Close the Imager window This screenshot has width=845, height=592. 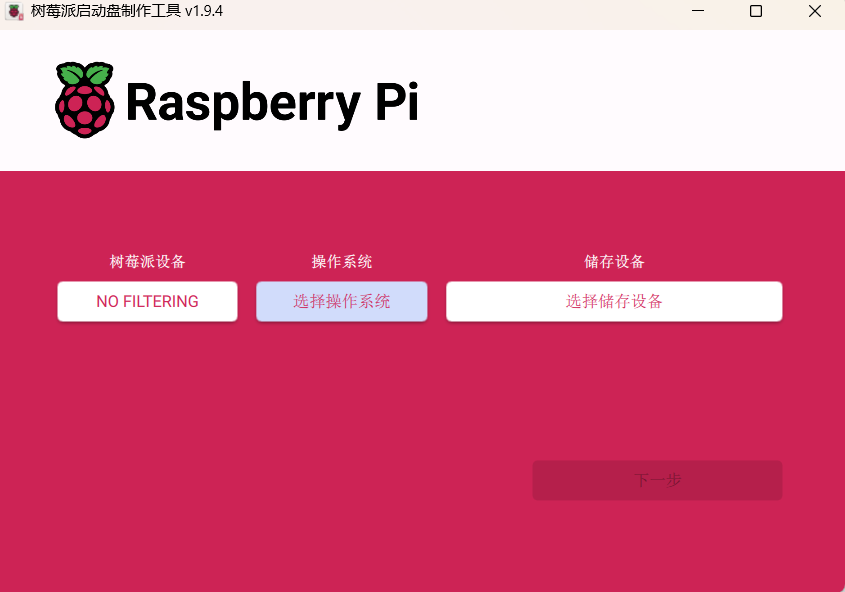815,11
